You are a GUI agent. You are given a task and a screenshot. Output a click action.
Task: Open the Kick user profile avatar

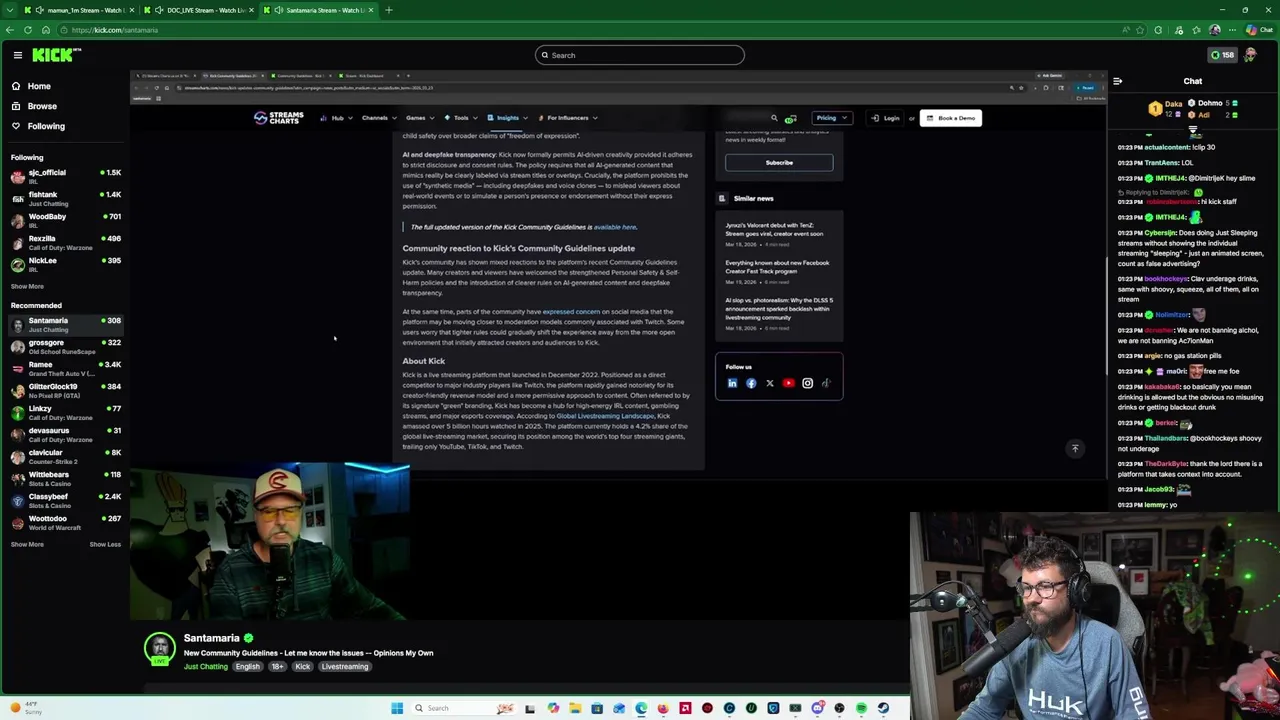pos(1250,55)
